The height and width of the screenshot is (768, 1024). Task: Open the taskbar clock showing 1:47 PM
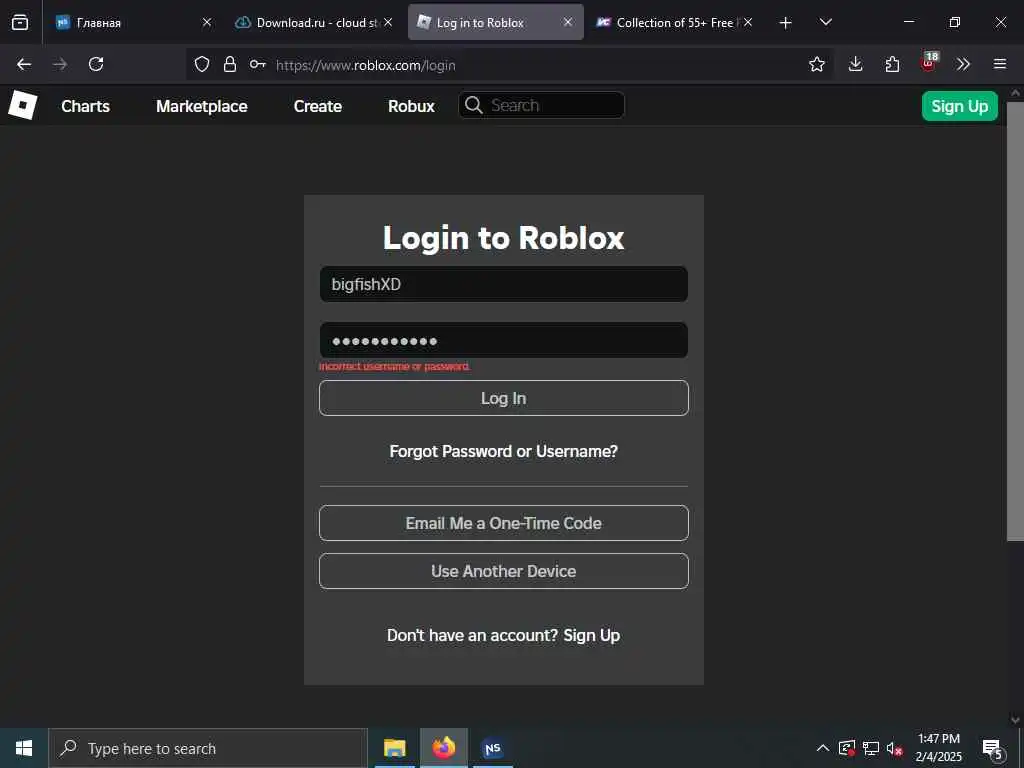938,748
